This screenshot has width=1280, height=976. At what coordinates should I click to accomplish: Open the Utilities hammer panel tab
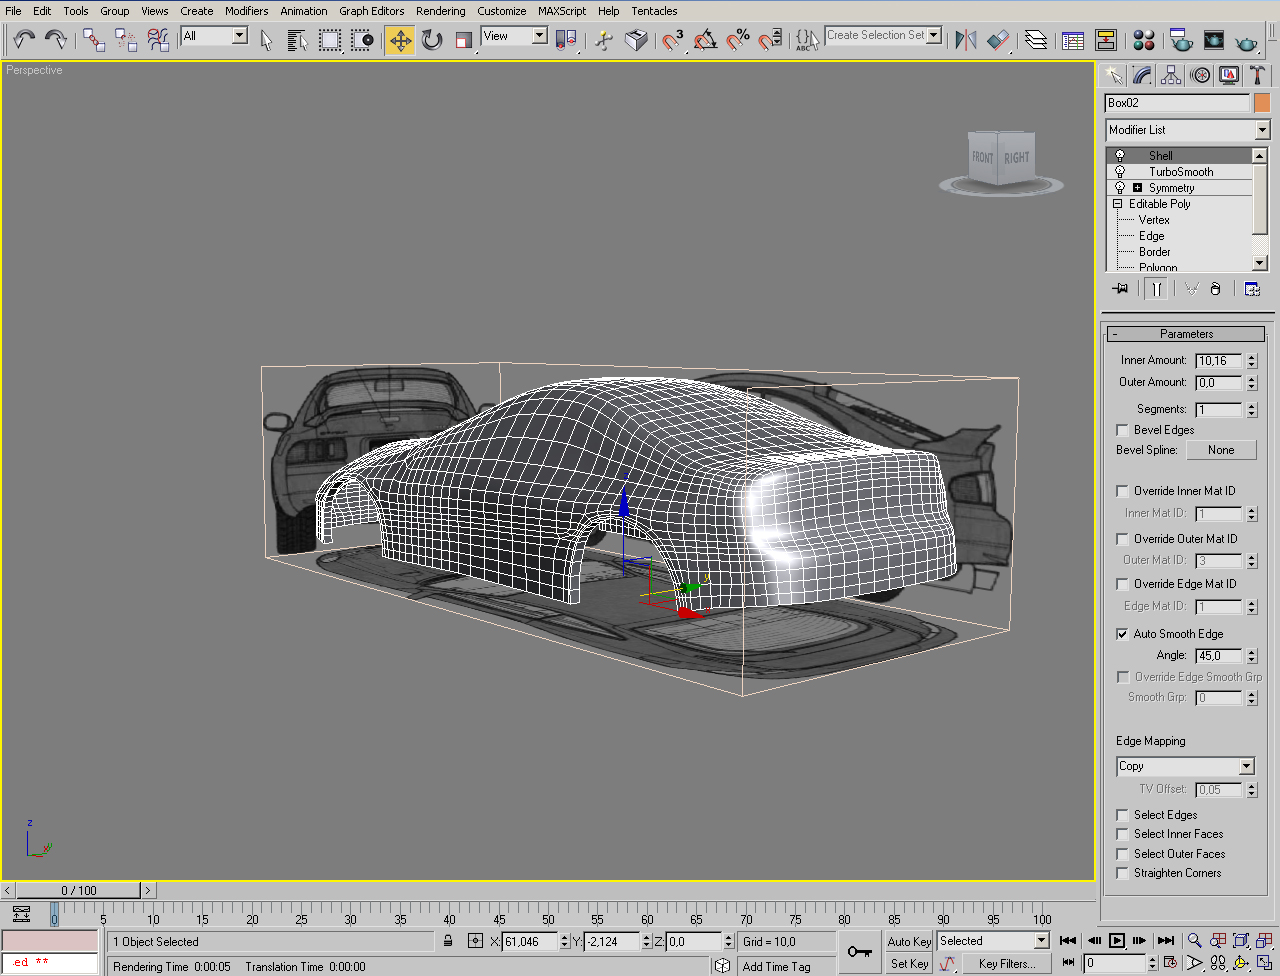coord(1258,75)
